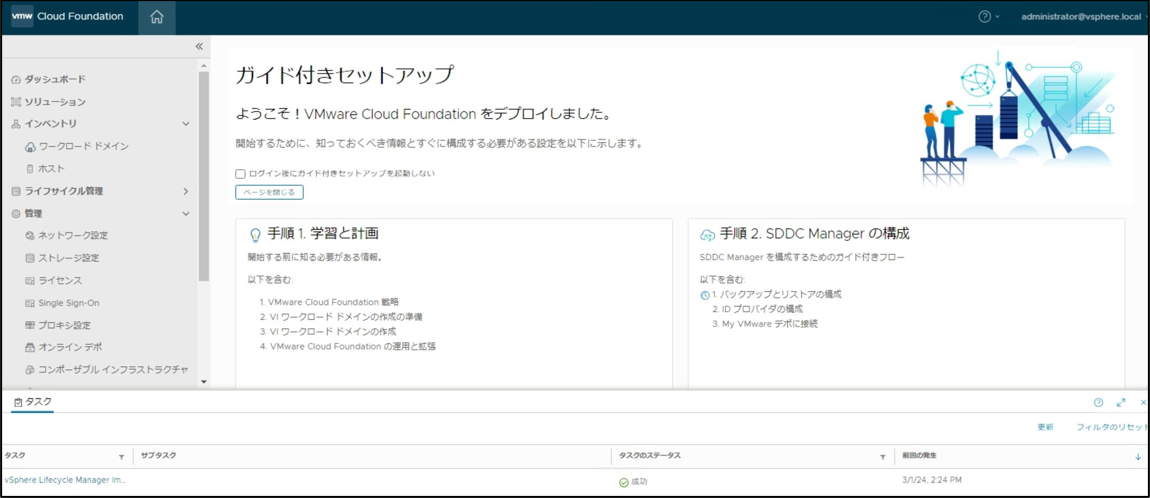Click the プロキシ設定 icon
Screen dimensions: 1150x498
(30, 325)
